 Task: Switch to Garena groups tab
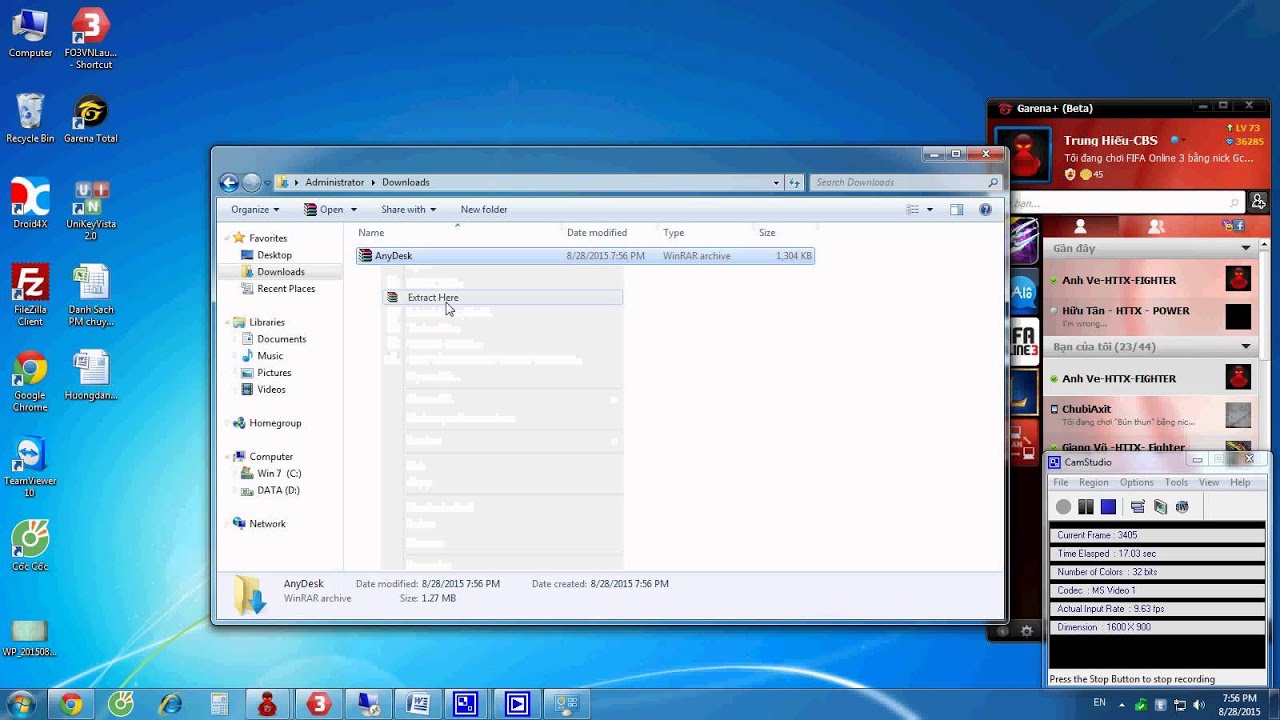pyautogui.click(x=1157, y=227)
